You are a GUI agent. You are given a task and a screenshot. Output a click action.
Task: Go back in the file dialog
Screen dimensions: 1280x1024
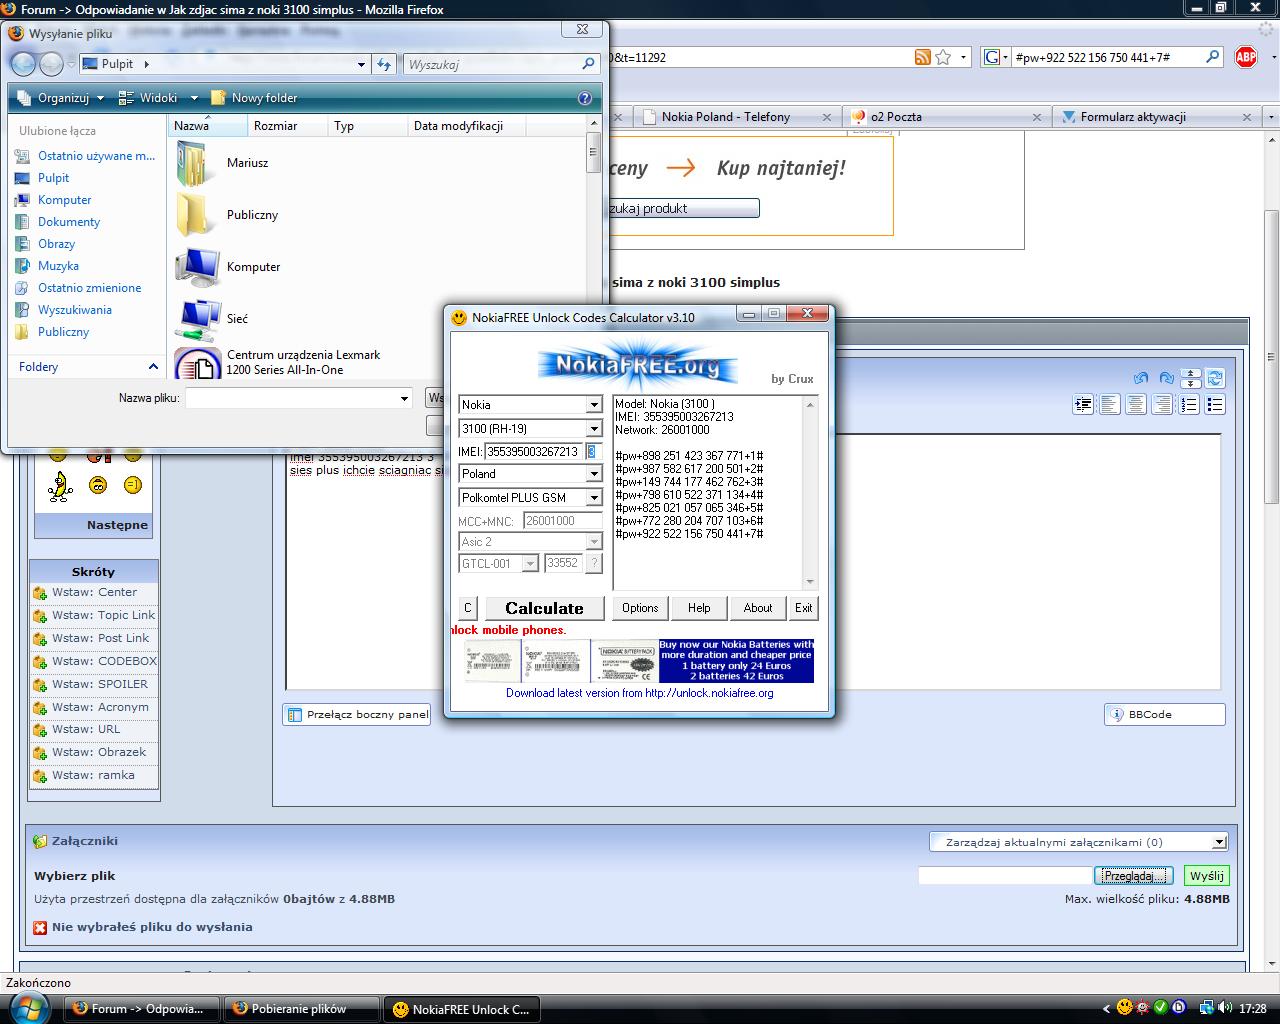[23, 64]
